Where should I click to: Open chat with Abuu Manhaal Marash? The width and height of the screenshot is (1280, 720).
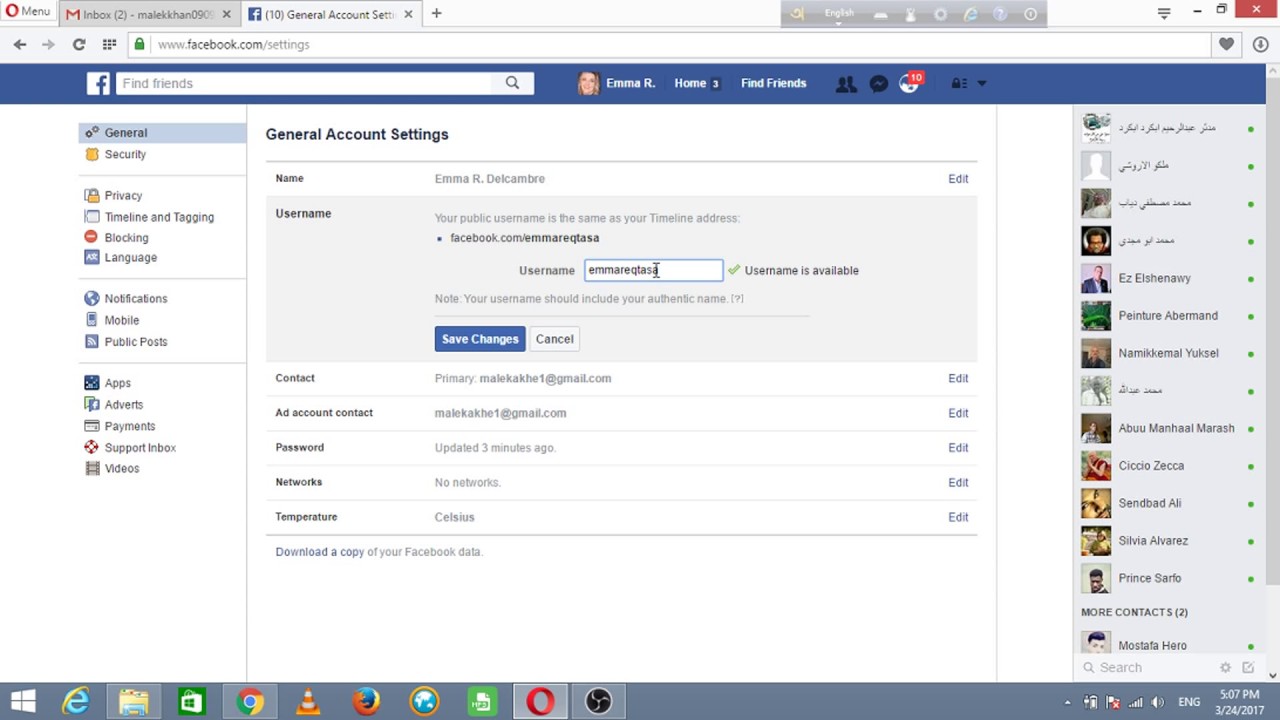pos(1168,428)
